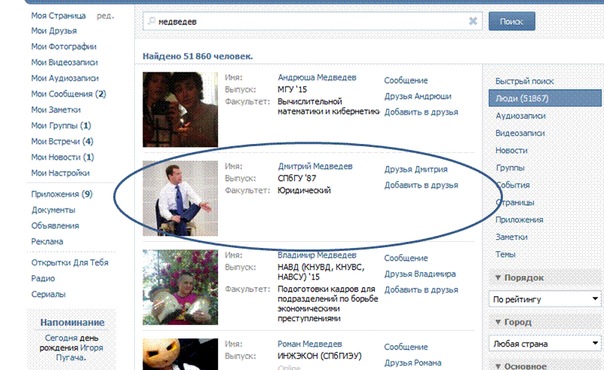Image resolution: width=604 pixels, height=370 pixels.
Task: Open the Любая страна dropdown
Action: [546, 343]
